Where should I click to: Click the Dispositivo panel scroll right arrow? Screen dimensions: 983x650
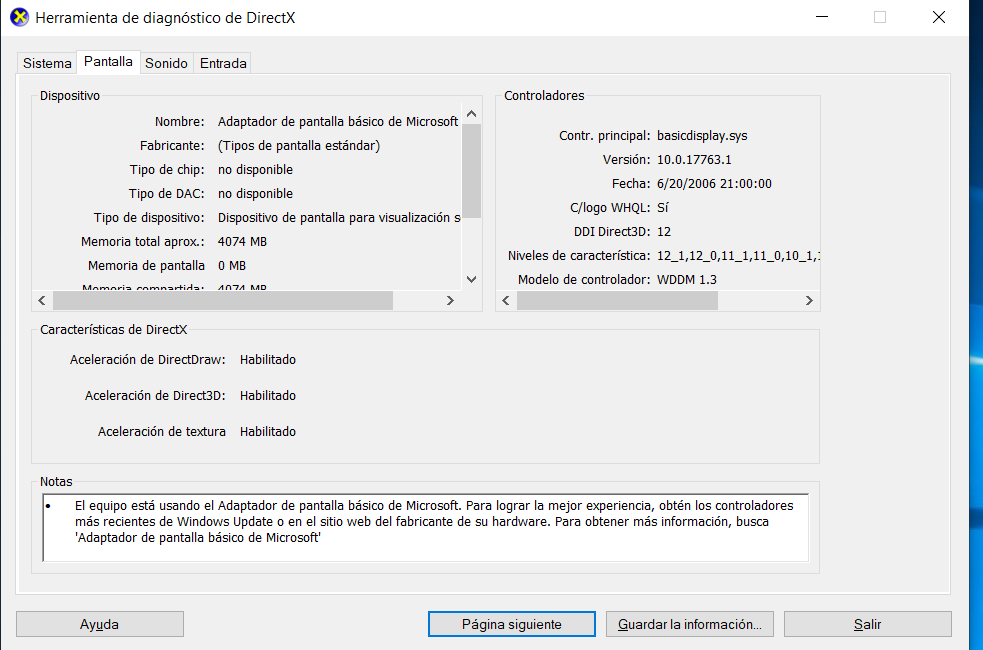point(449,300)
